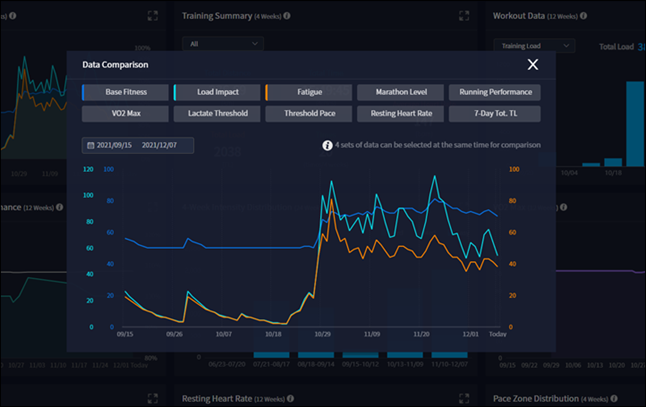Toggle Load Impact data series

point(217,92)
